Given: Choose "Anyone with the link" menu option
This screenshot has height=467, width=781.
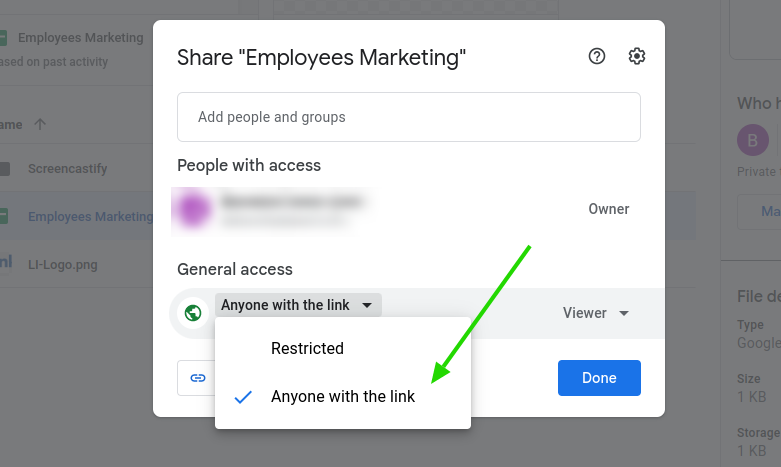Looking at the screenshot, I should (x=342, y=397).
